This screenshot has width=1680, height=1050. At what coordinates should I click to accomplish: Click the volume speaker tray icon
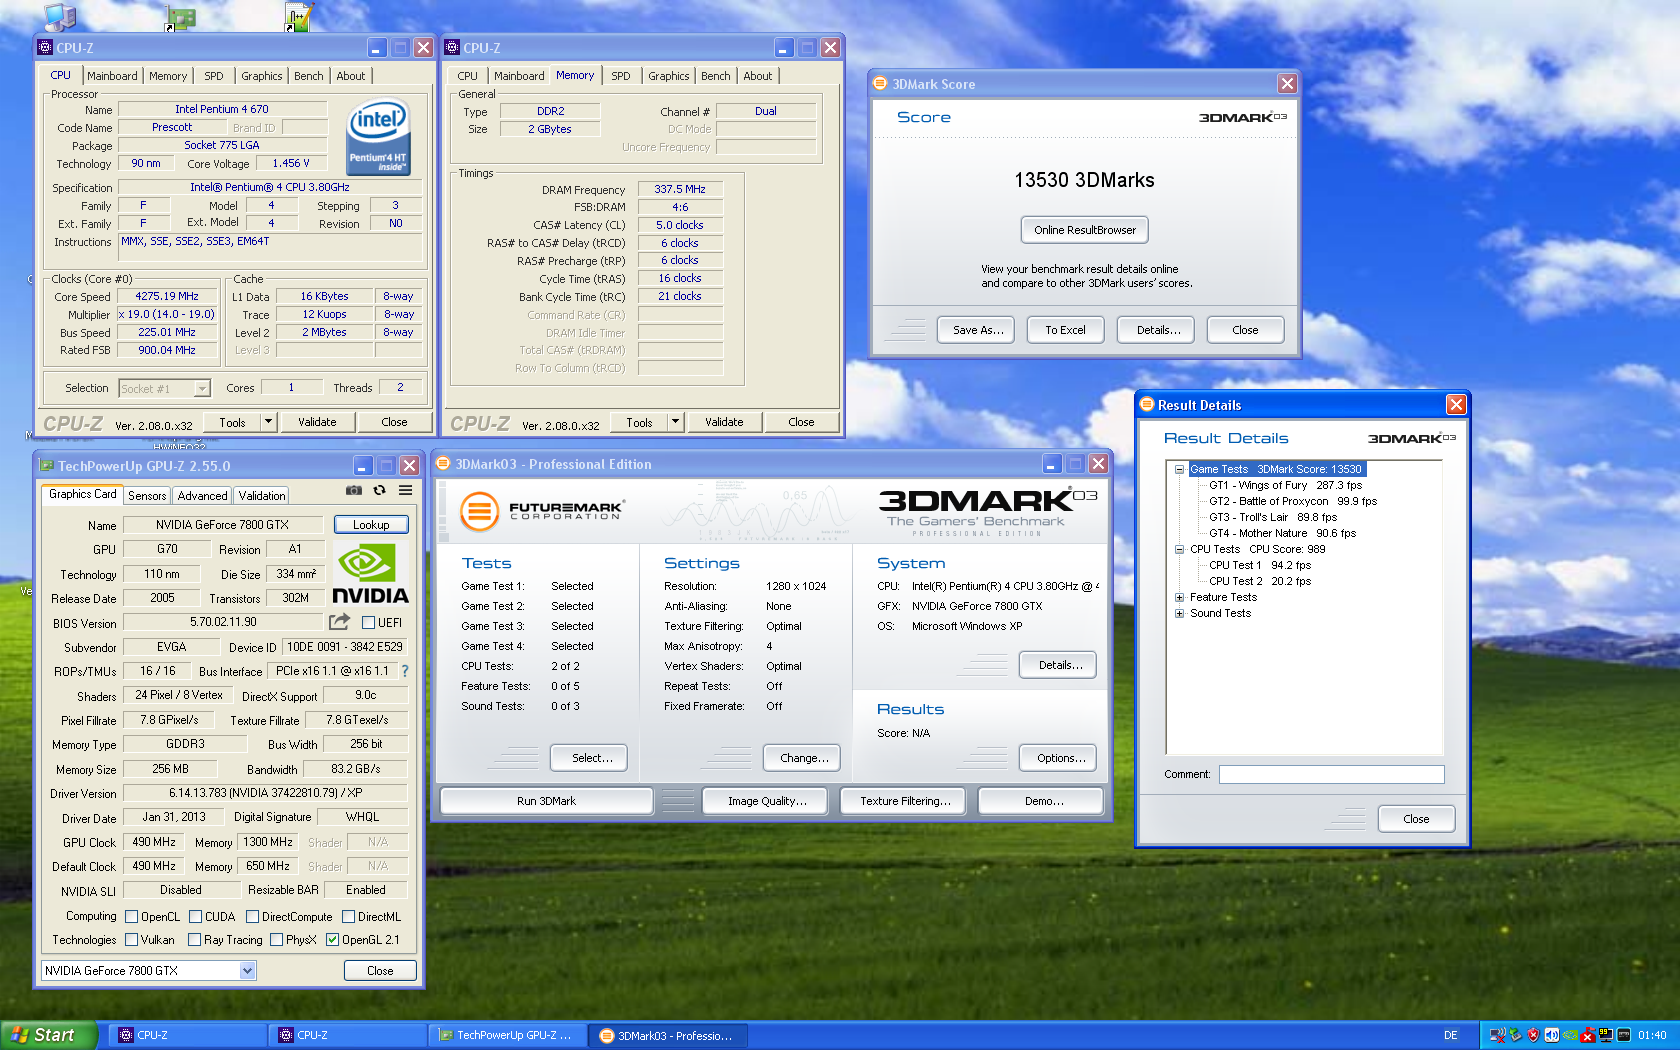pyautogui.click(x=1551, y=1035)
